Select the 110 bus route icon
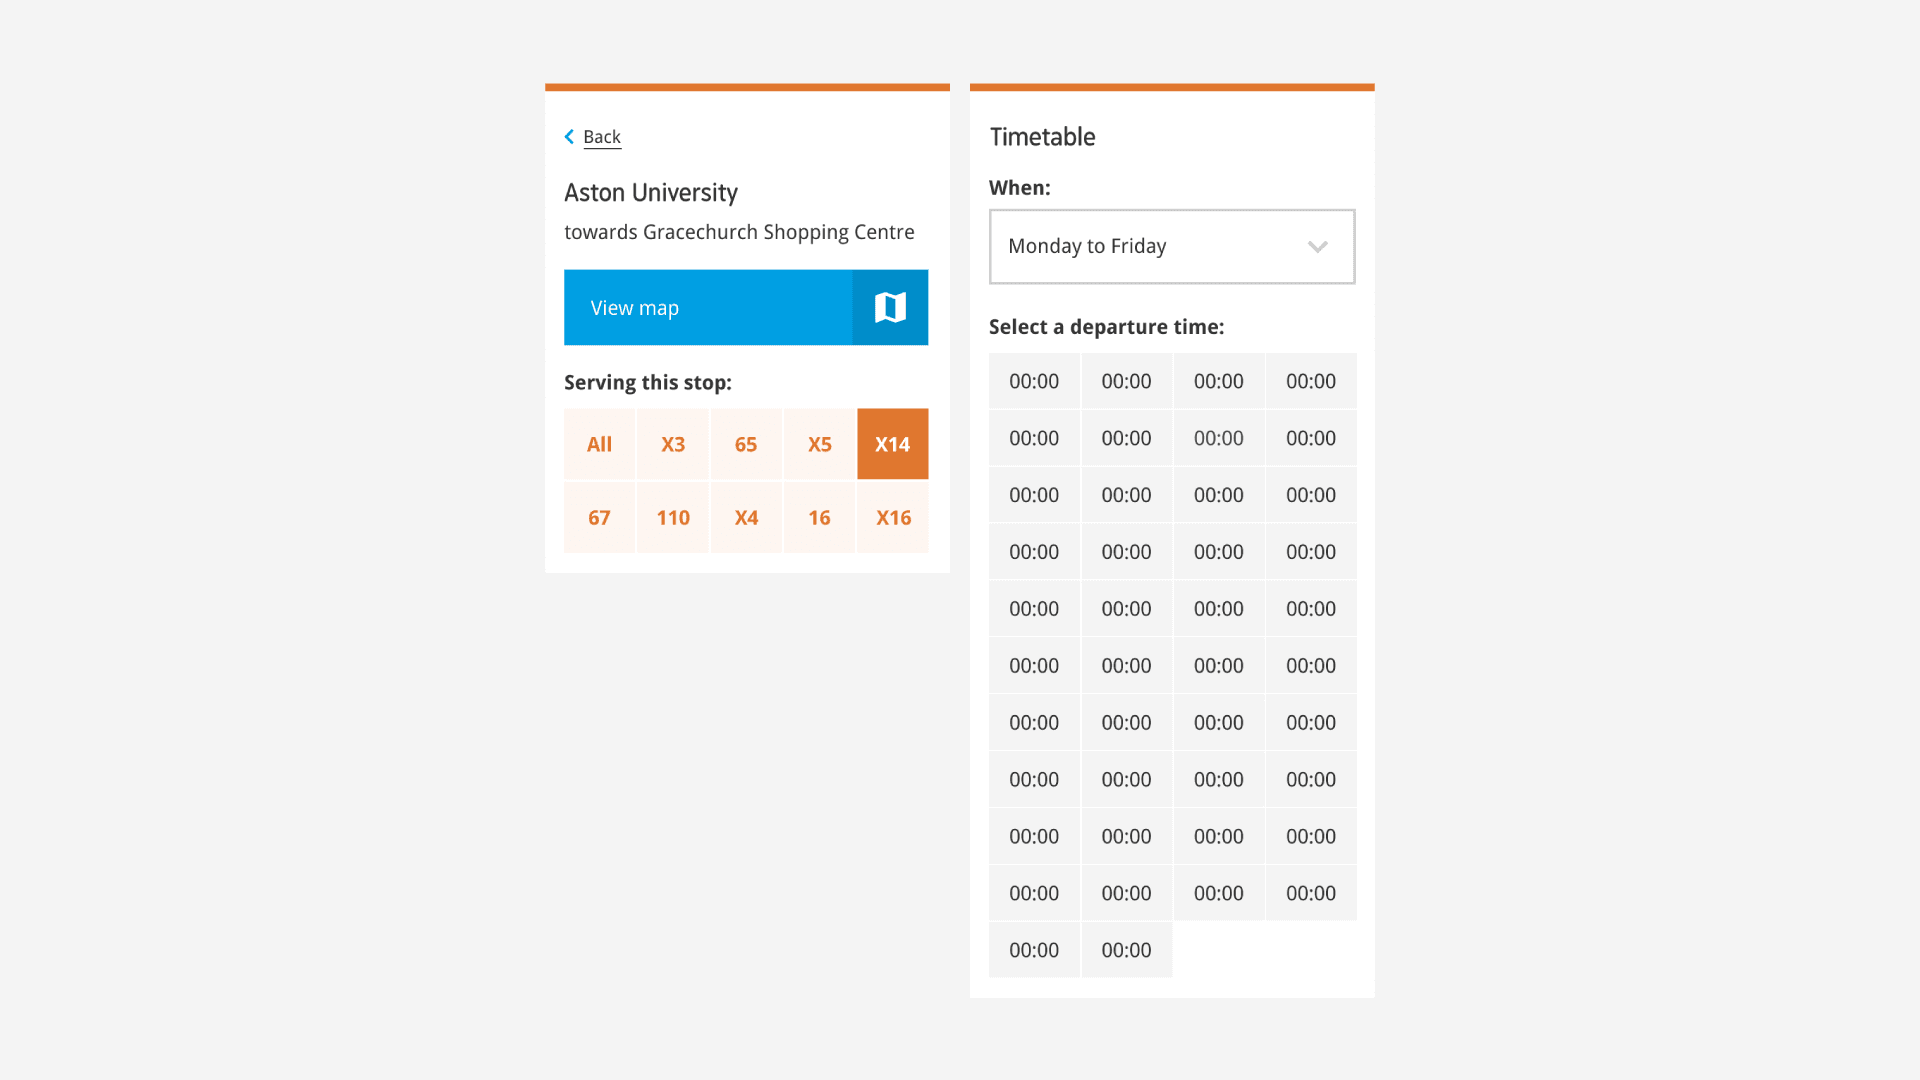 coord(673,517)
